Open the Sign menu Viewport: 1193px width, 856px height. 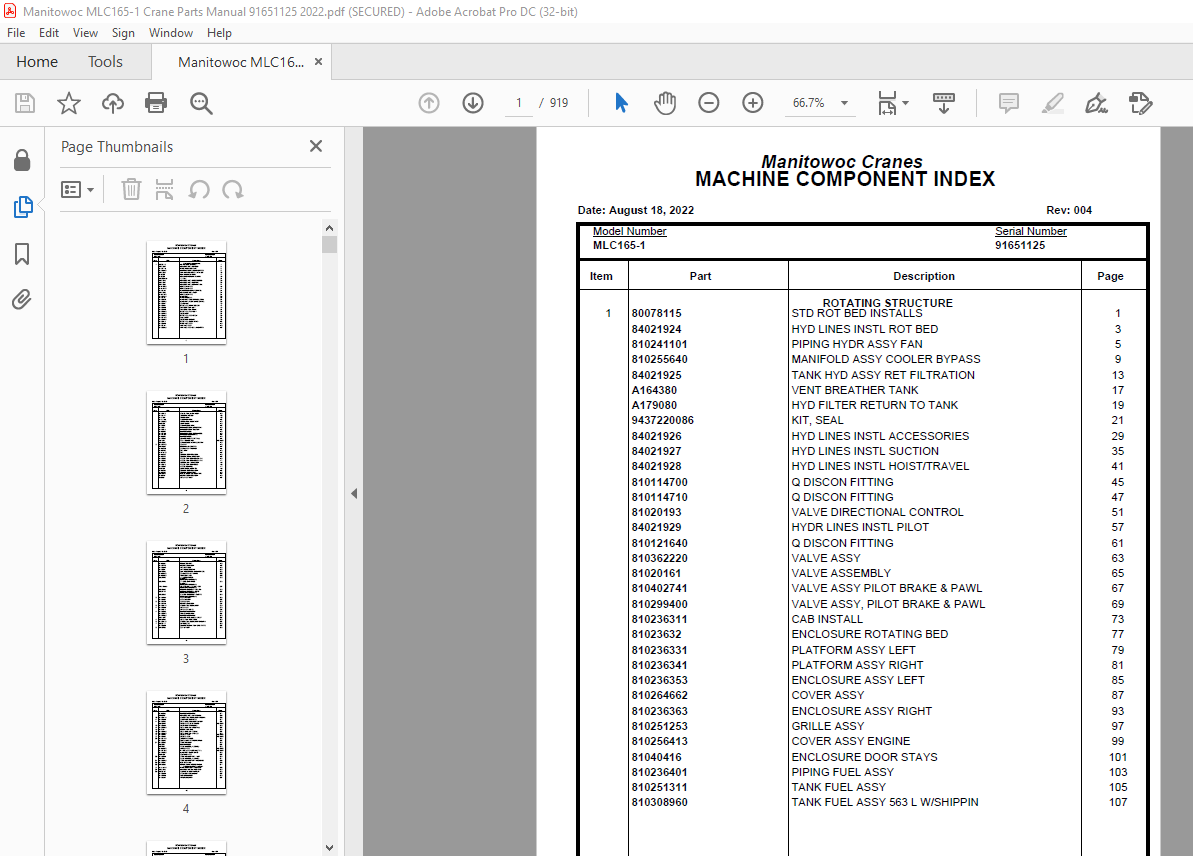pyautogui.click(x=123, y=33)
